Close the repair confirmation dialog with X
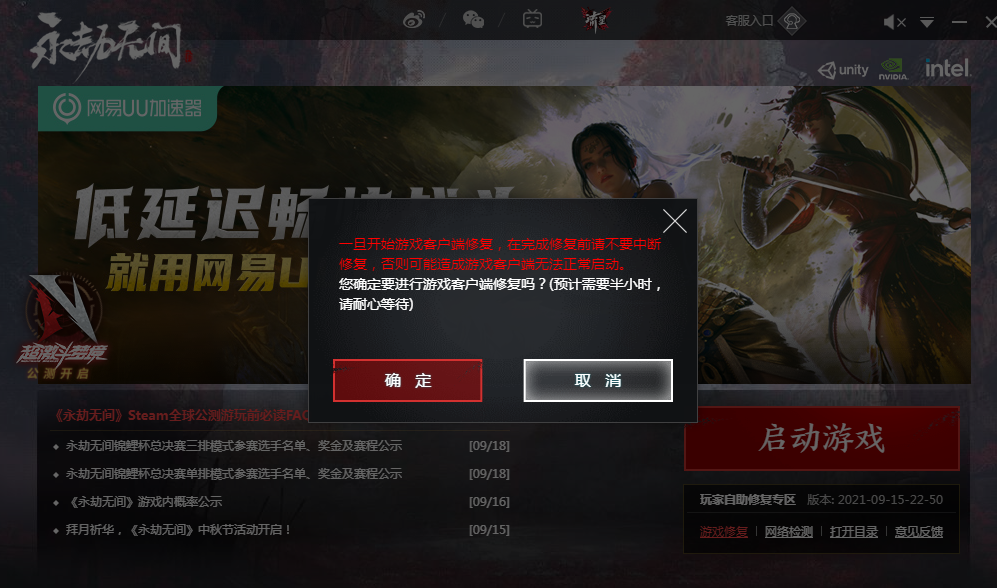This screenshot has height=588, width=997. pyautogui.click(x=675, y=221)
